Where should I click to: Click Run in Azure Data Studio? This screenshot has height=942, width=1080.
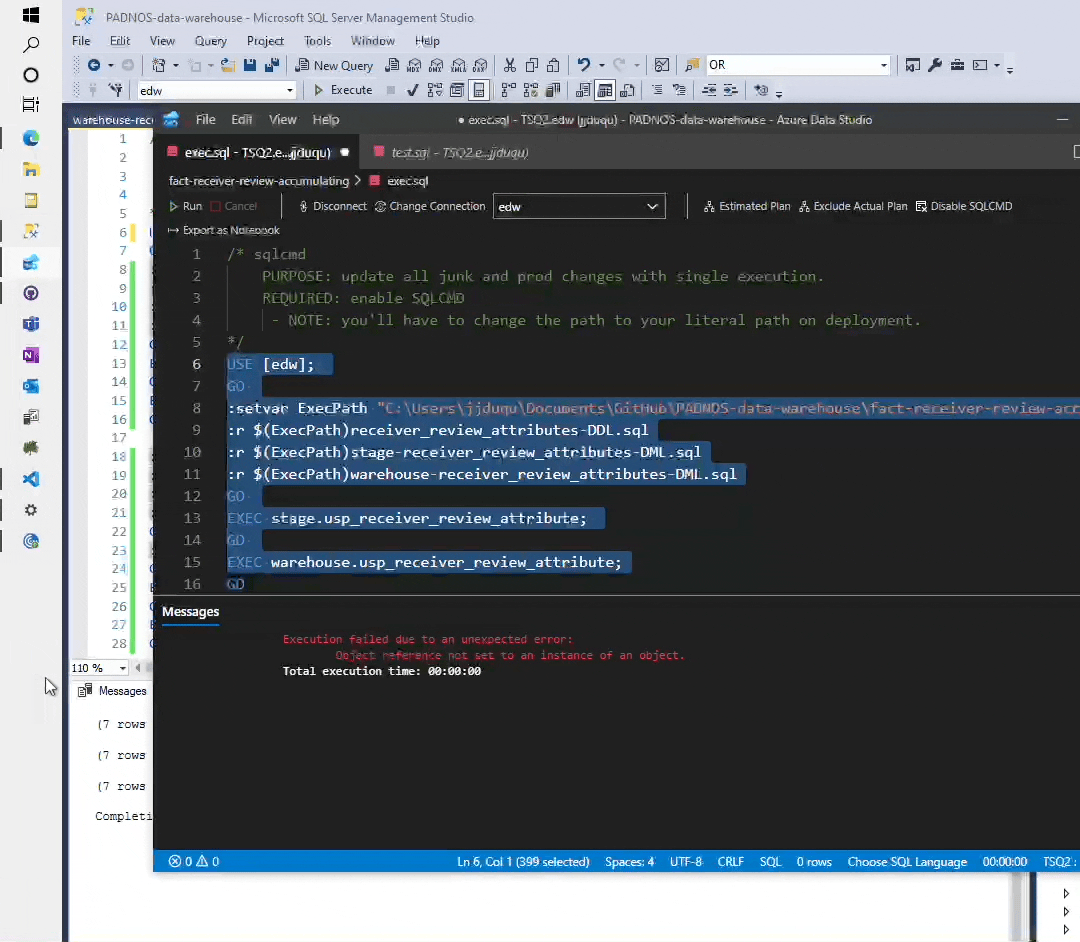(x=185, y=206)
